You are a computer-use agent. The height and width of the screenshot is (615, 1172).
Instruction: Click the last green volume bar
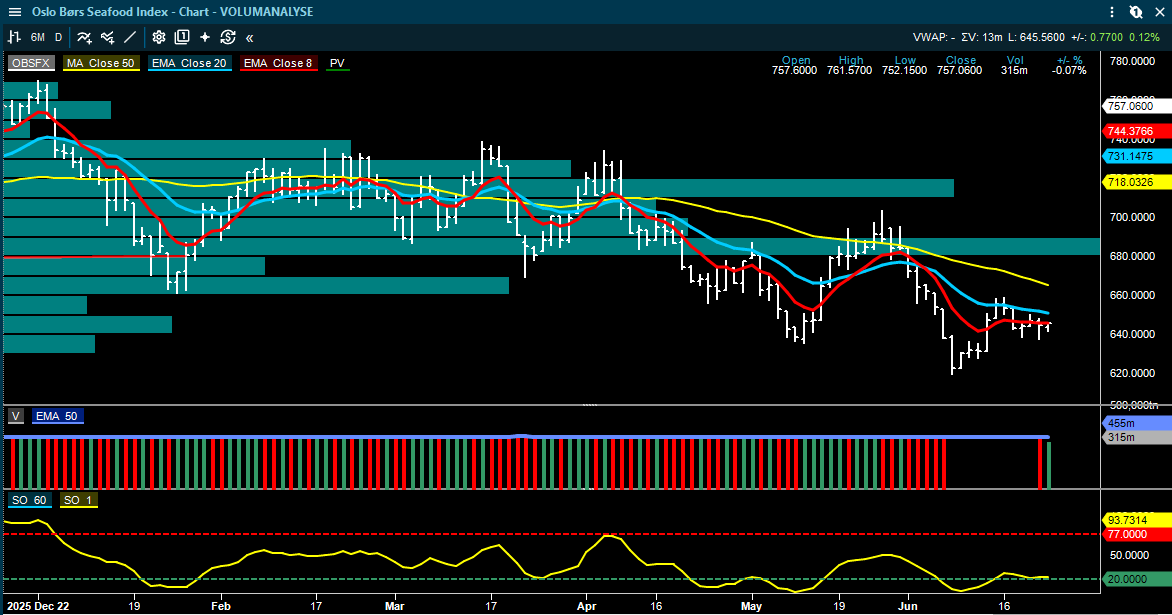pos(1049,466)
